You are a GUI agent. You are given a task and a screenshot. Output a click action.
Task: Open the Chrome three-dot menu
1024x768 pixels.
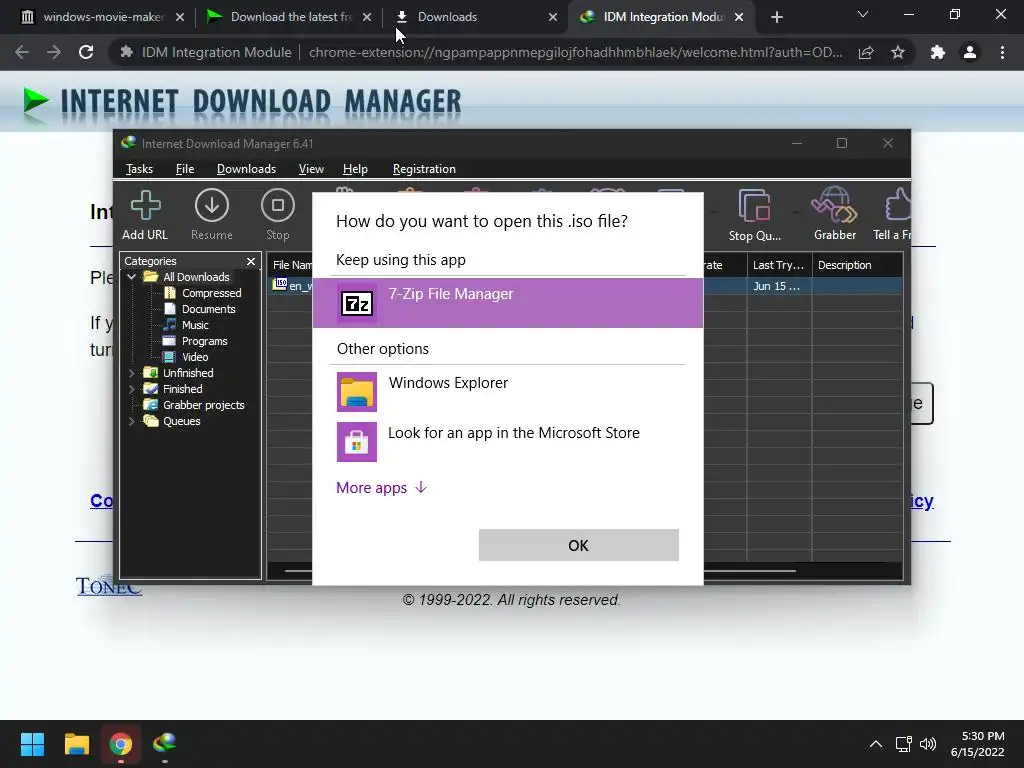tap(1002, 52)
